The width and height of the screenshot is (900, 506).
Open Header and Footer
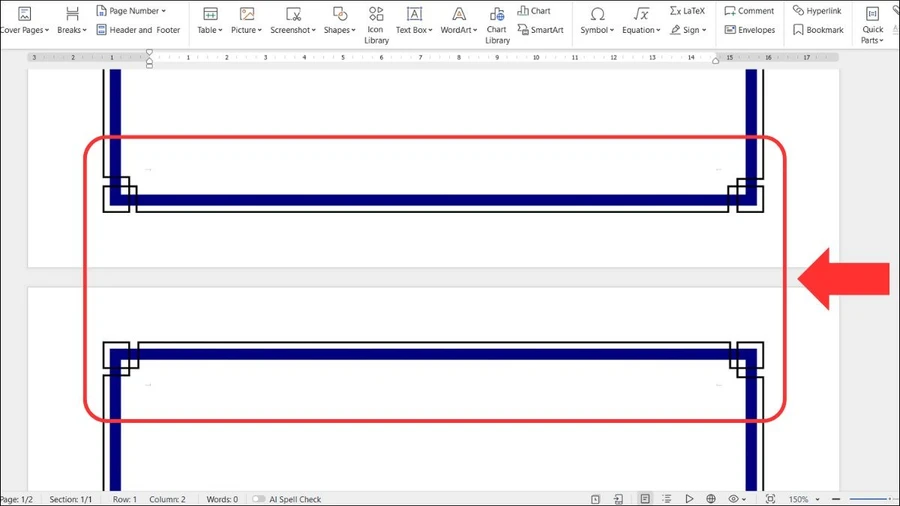click(138, 30)
